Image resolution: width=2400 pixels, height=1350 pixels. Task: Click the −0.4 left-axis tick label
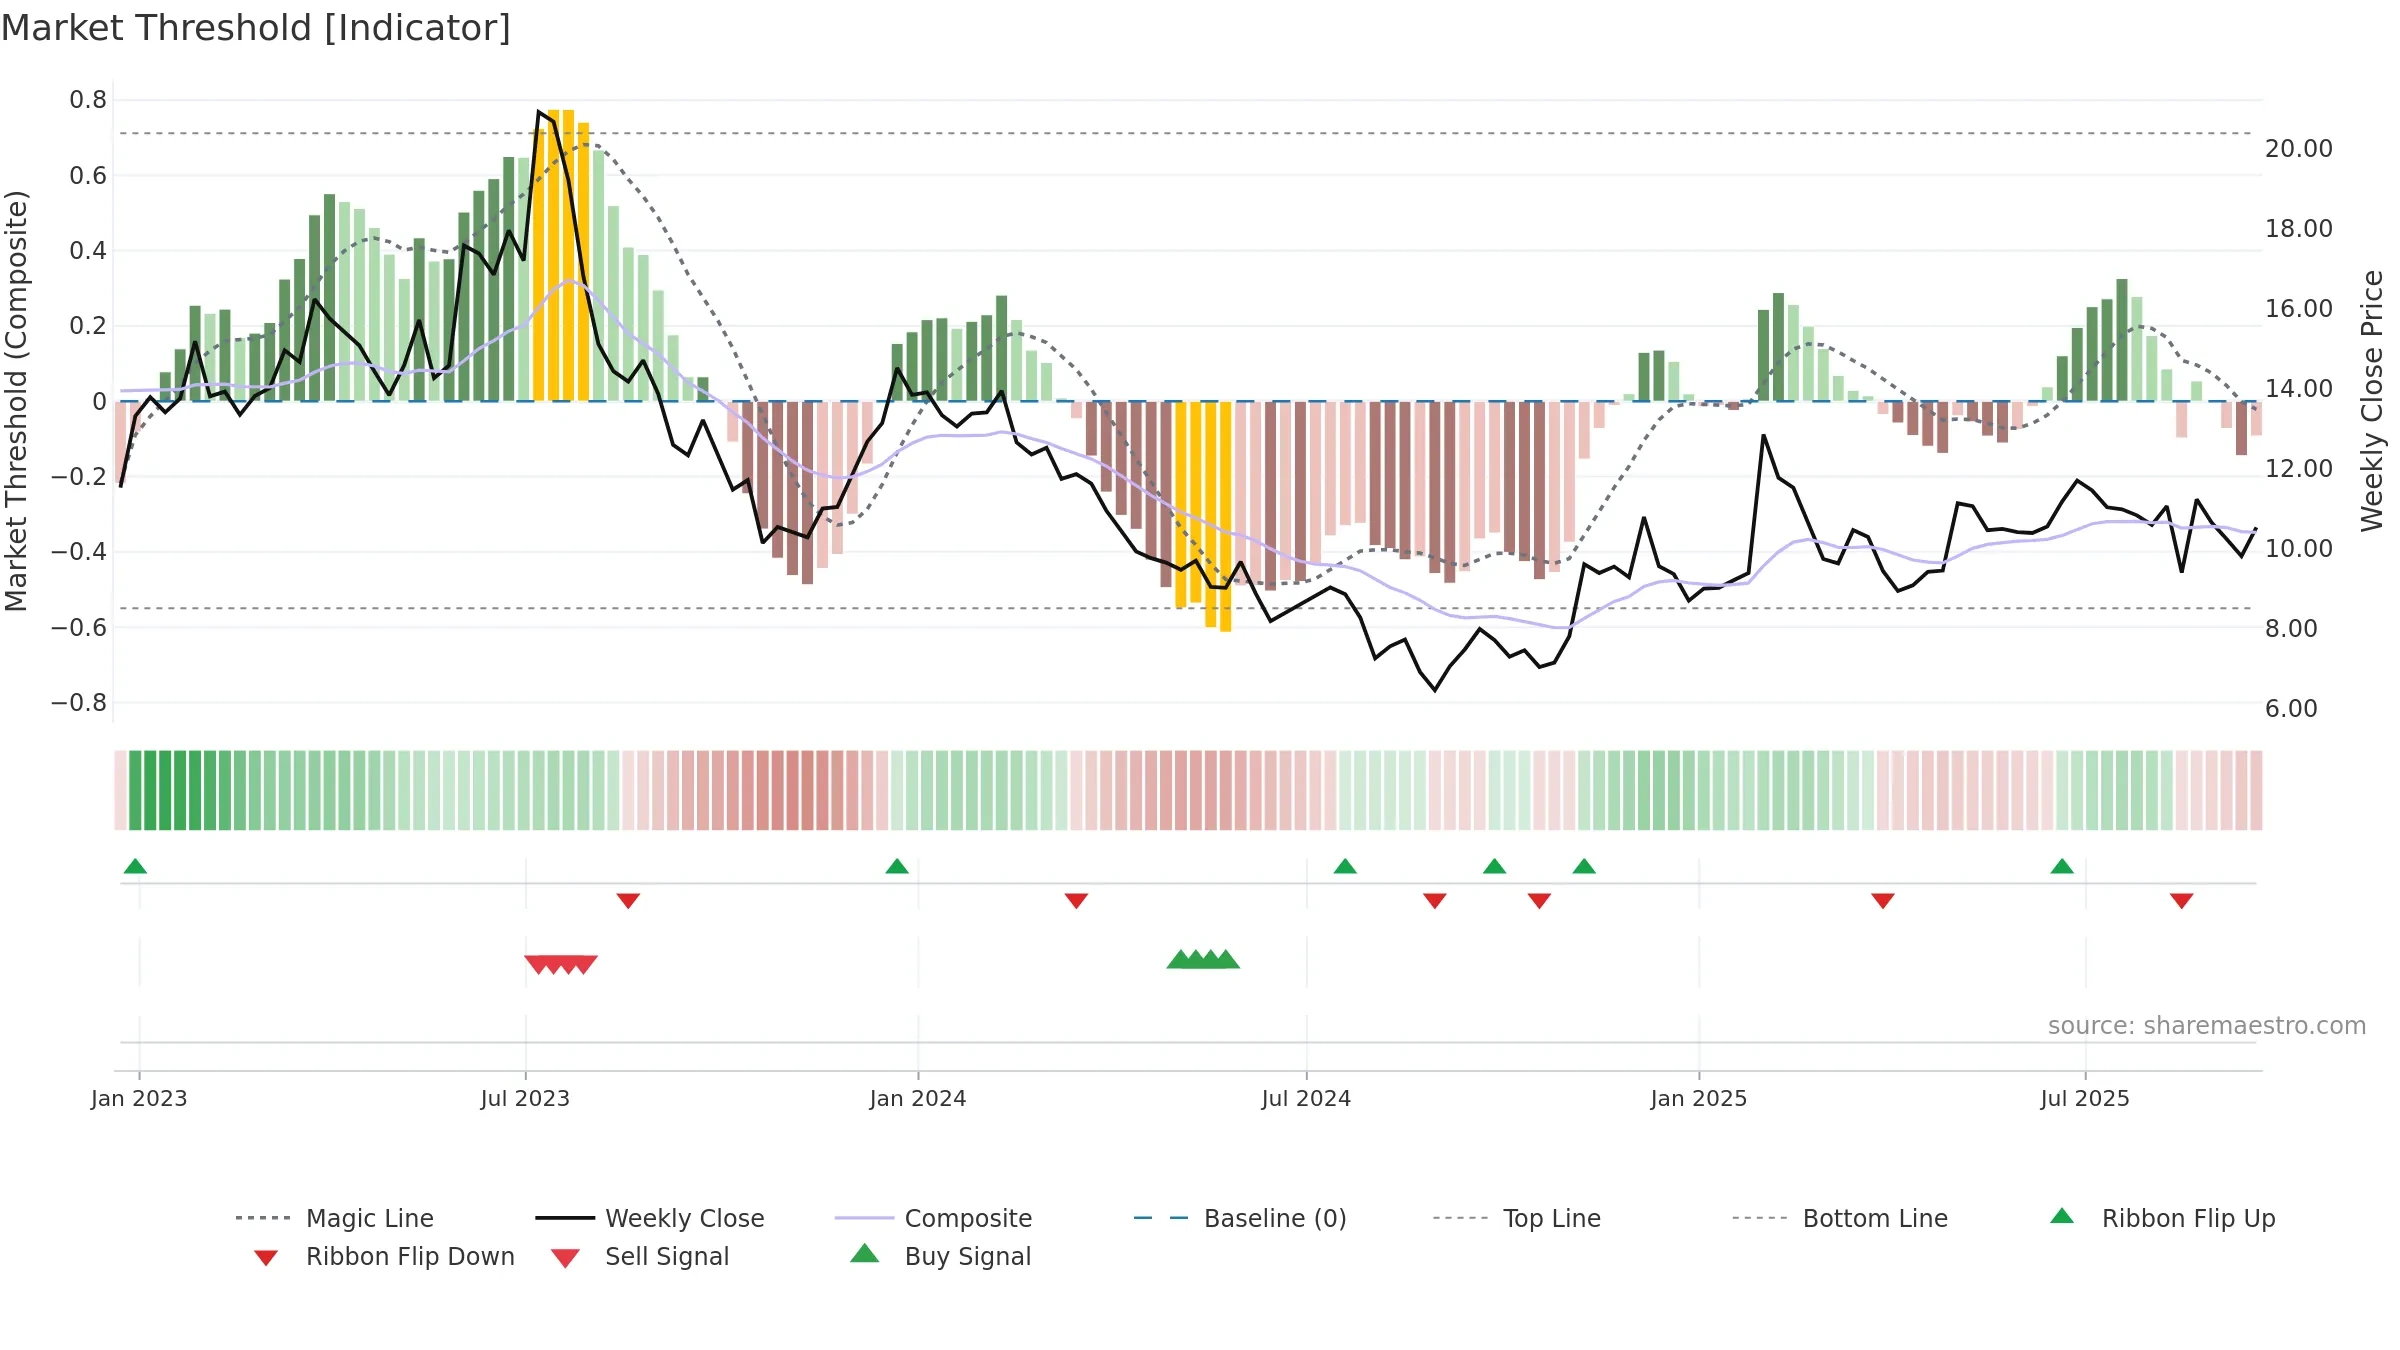(x=79, y=551)
